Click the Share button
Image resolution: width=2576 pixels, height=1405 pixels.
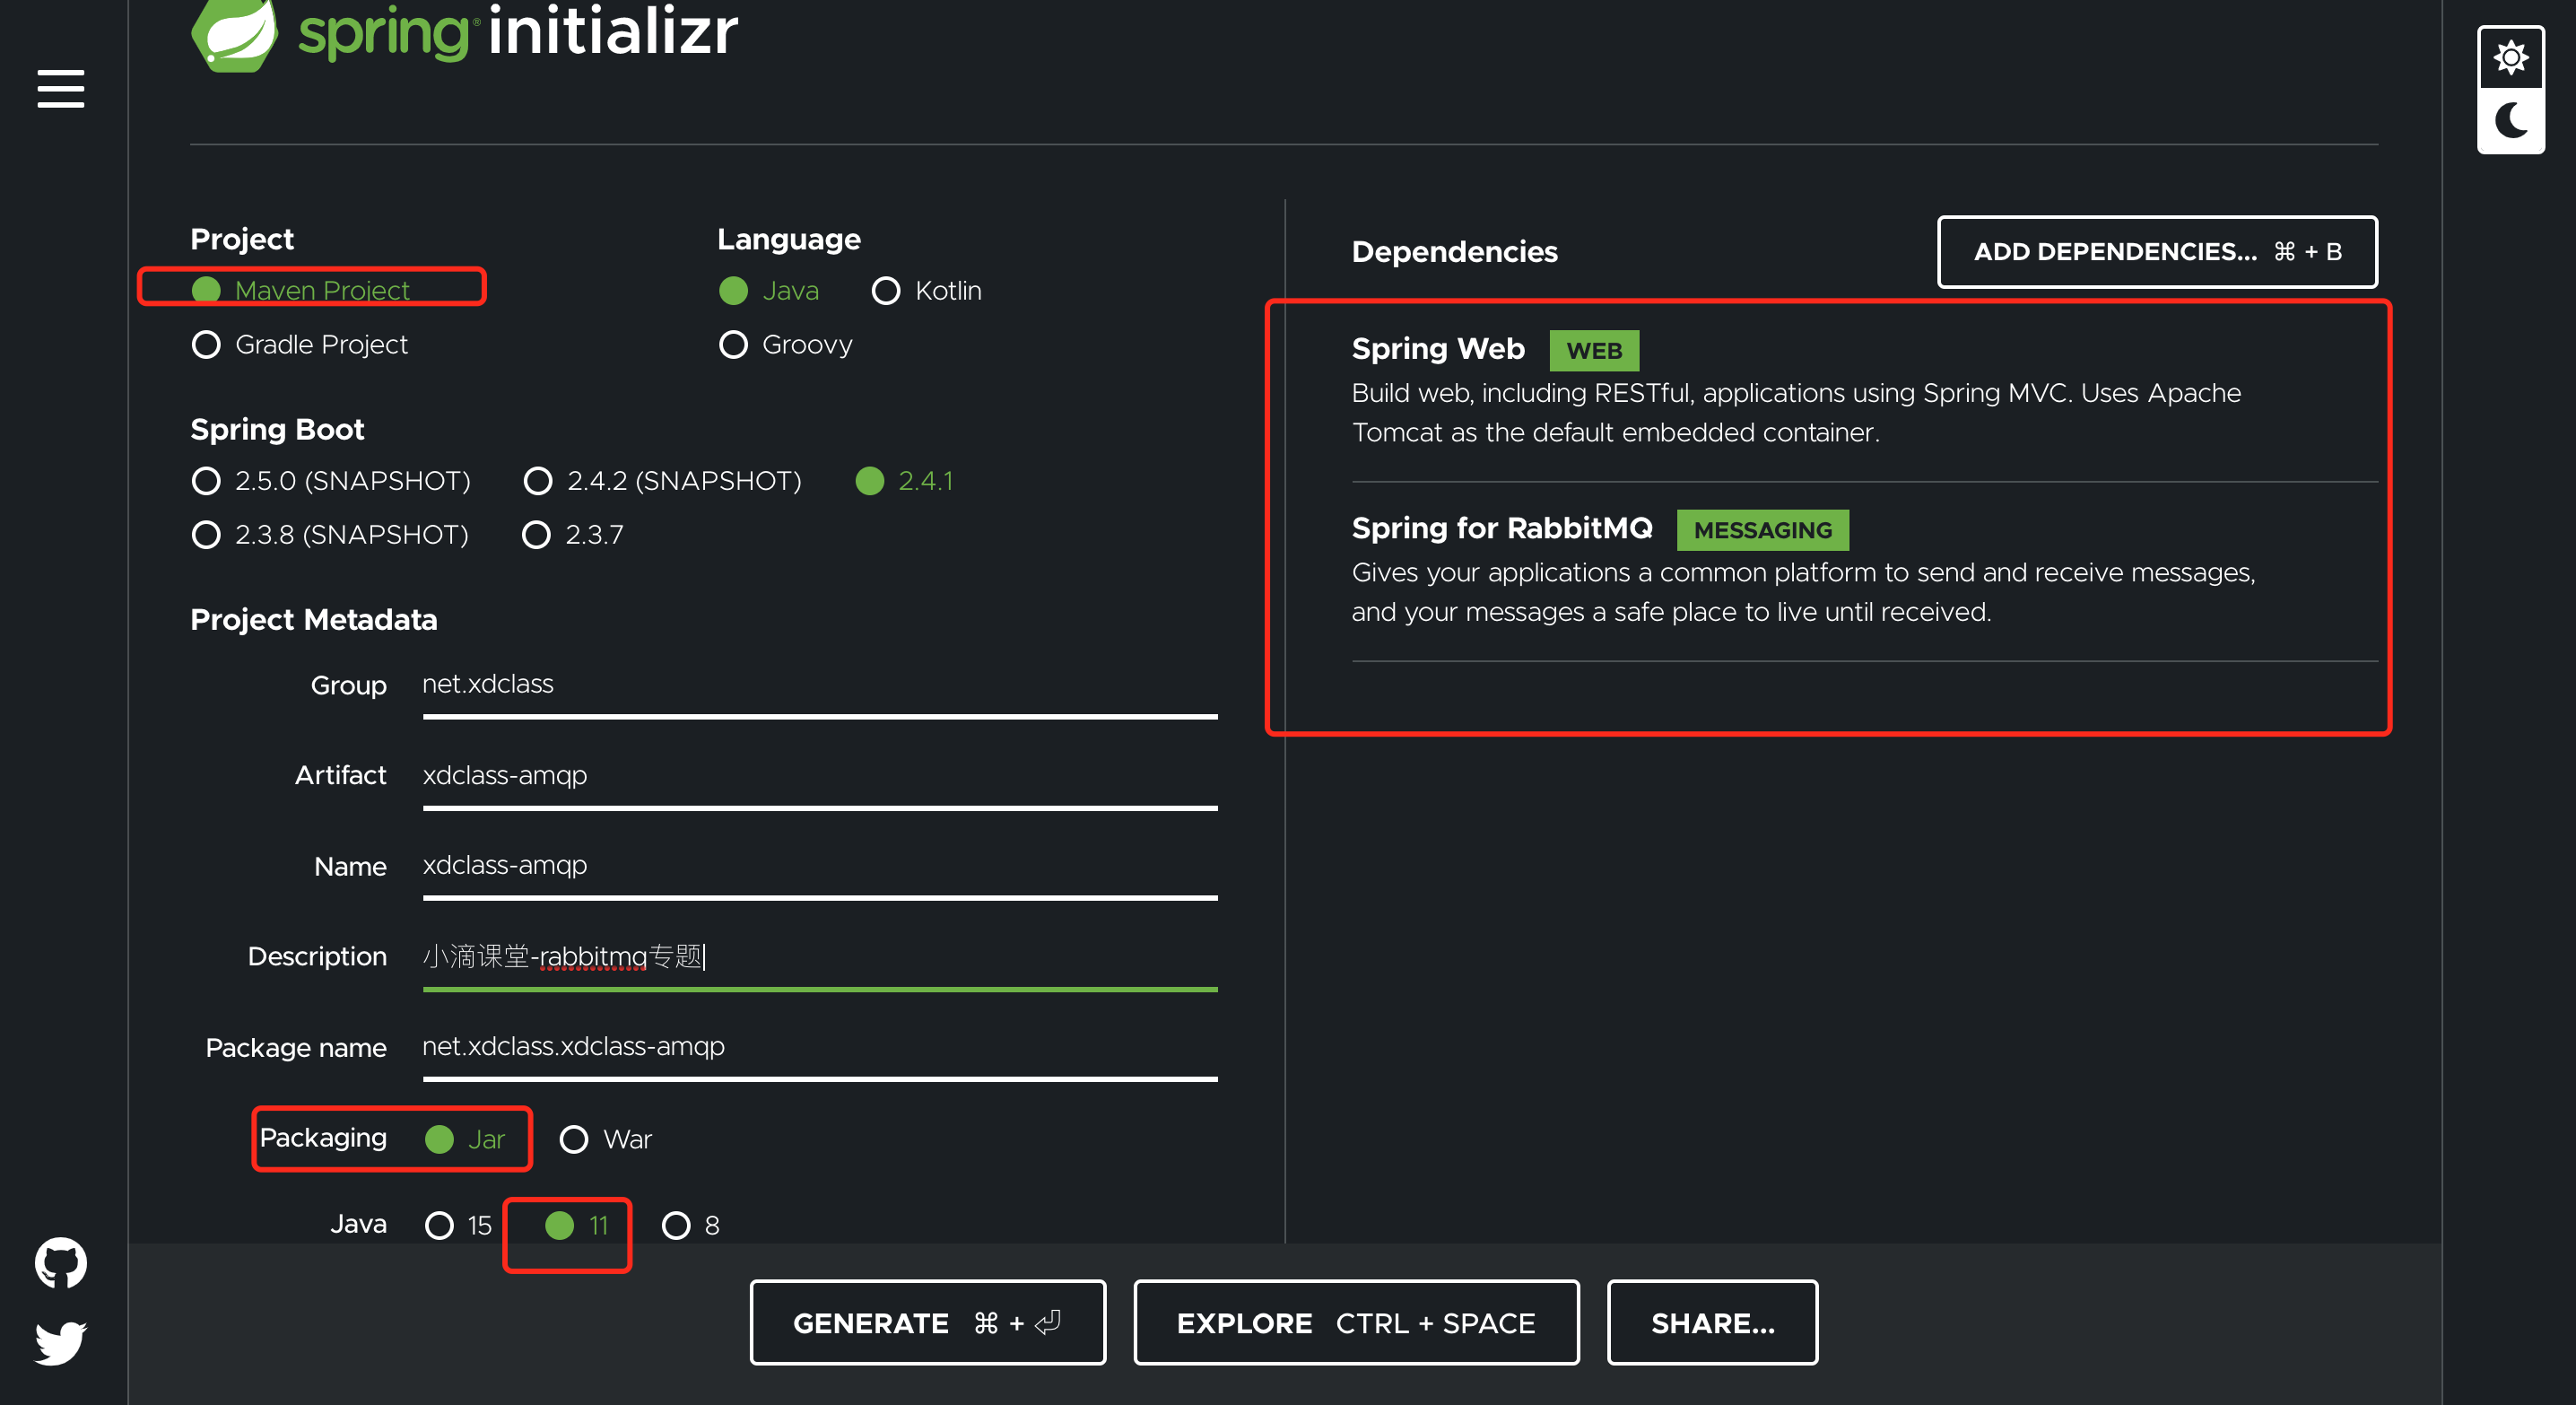click(x=1712, y=1322)
